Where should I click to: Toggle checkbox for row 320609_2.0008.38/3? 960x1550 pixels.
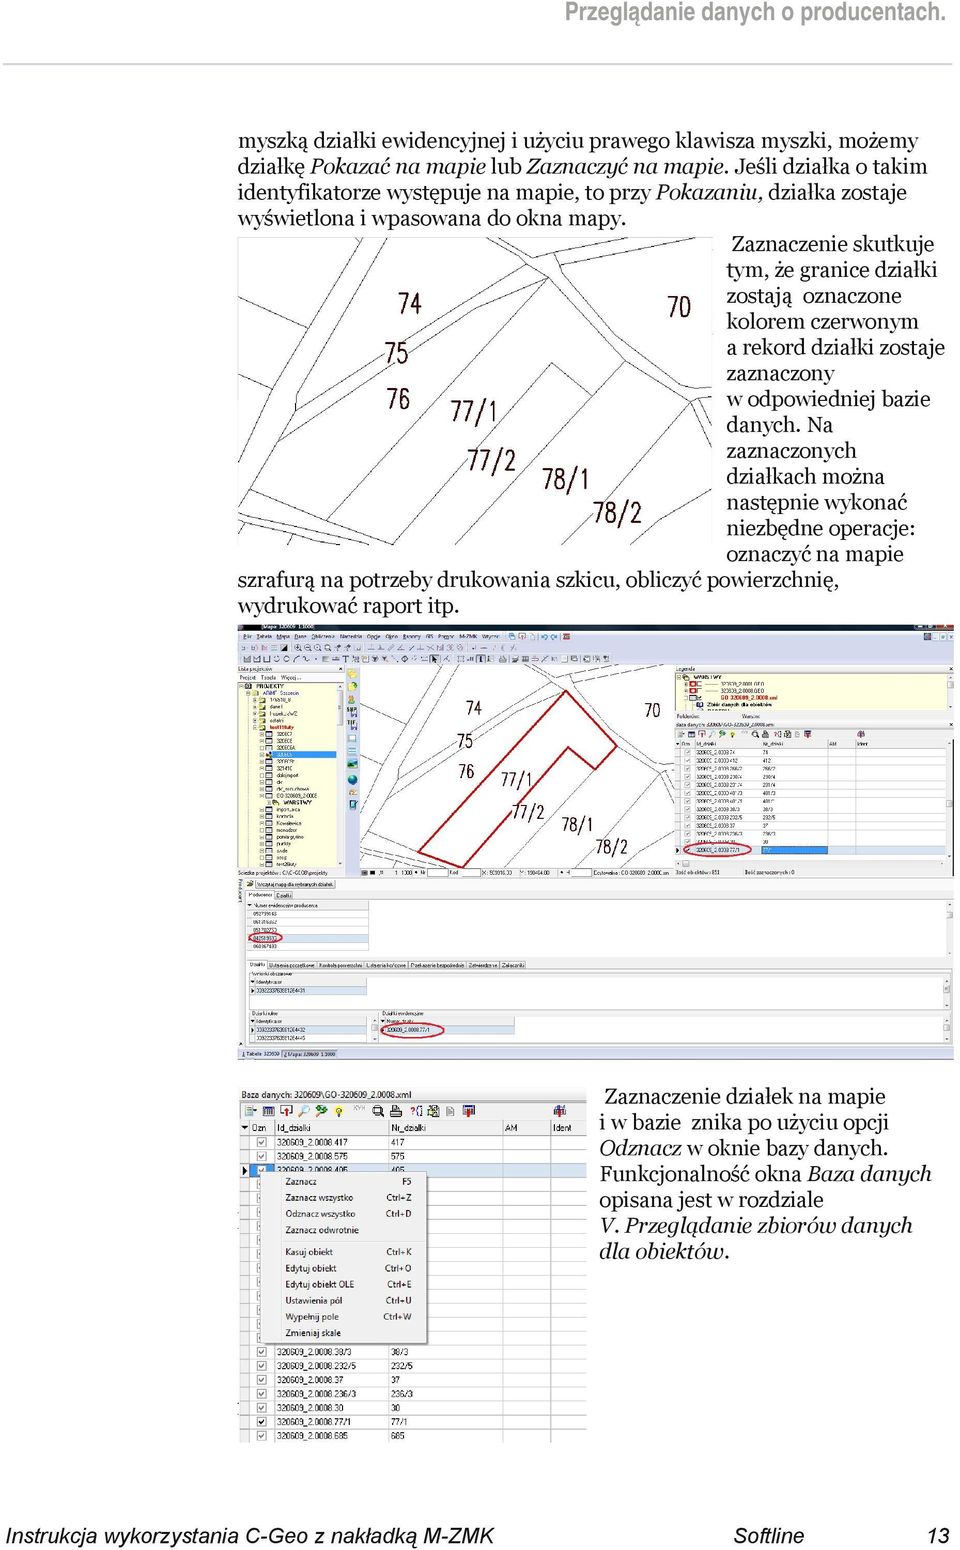pyautogui.click(x=262, y=1351)
